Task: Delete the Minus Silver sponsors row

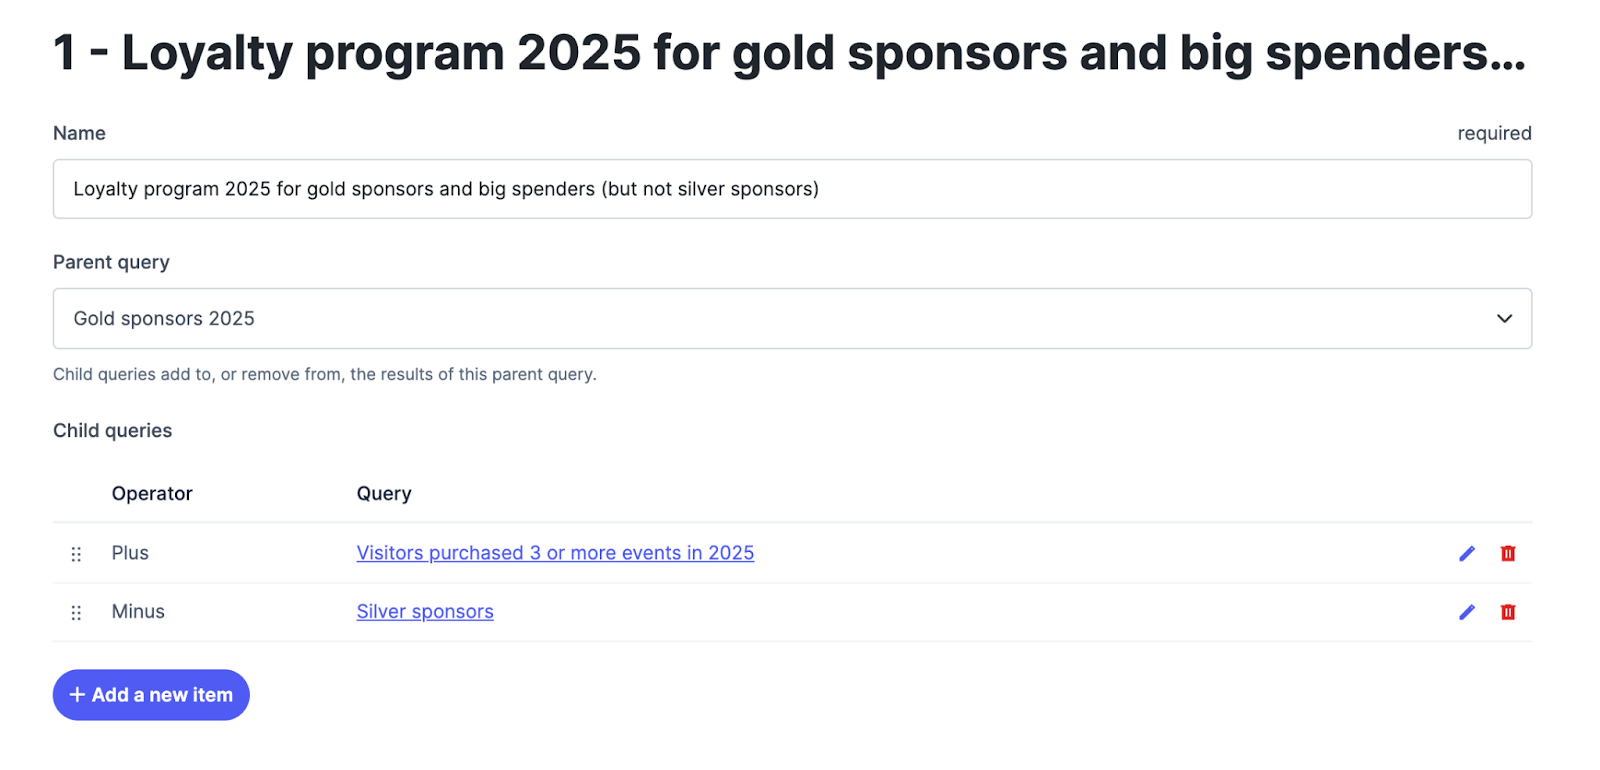Action: 1508,612
